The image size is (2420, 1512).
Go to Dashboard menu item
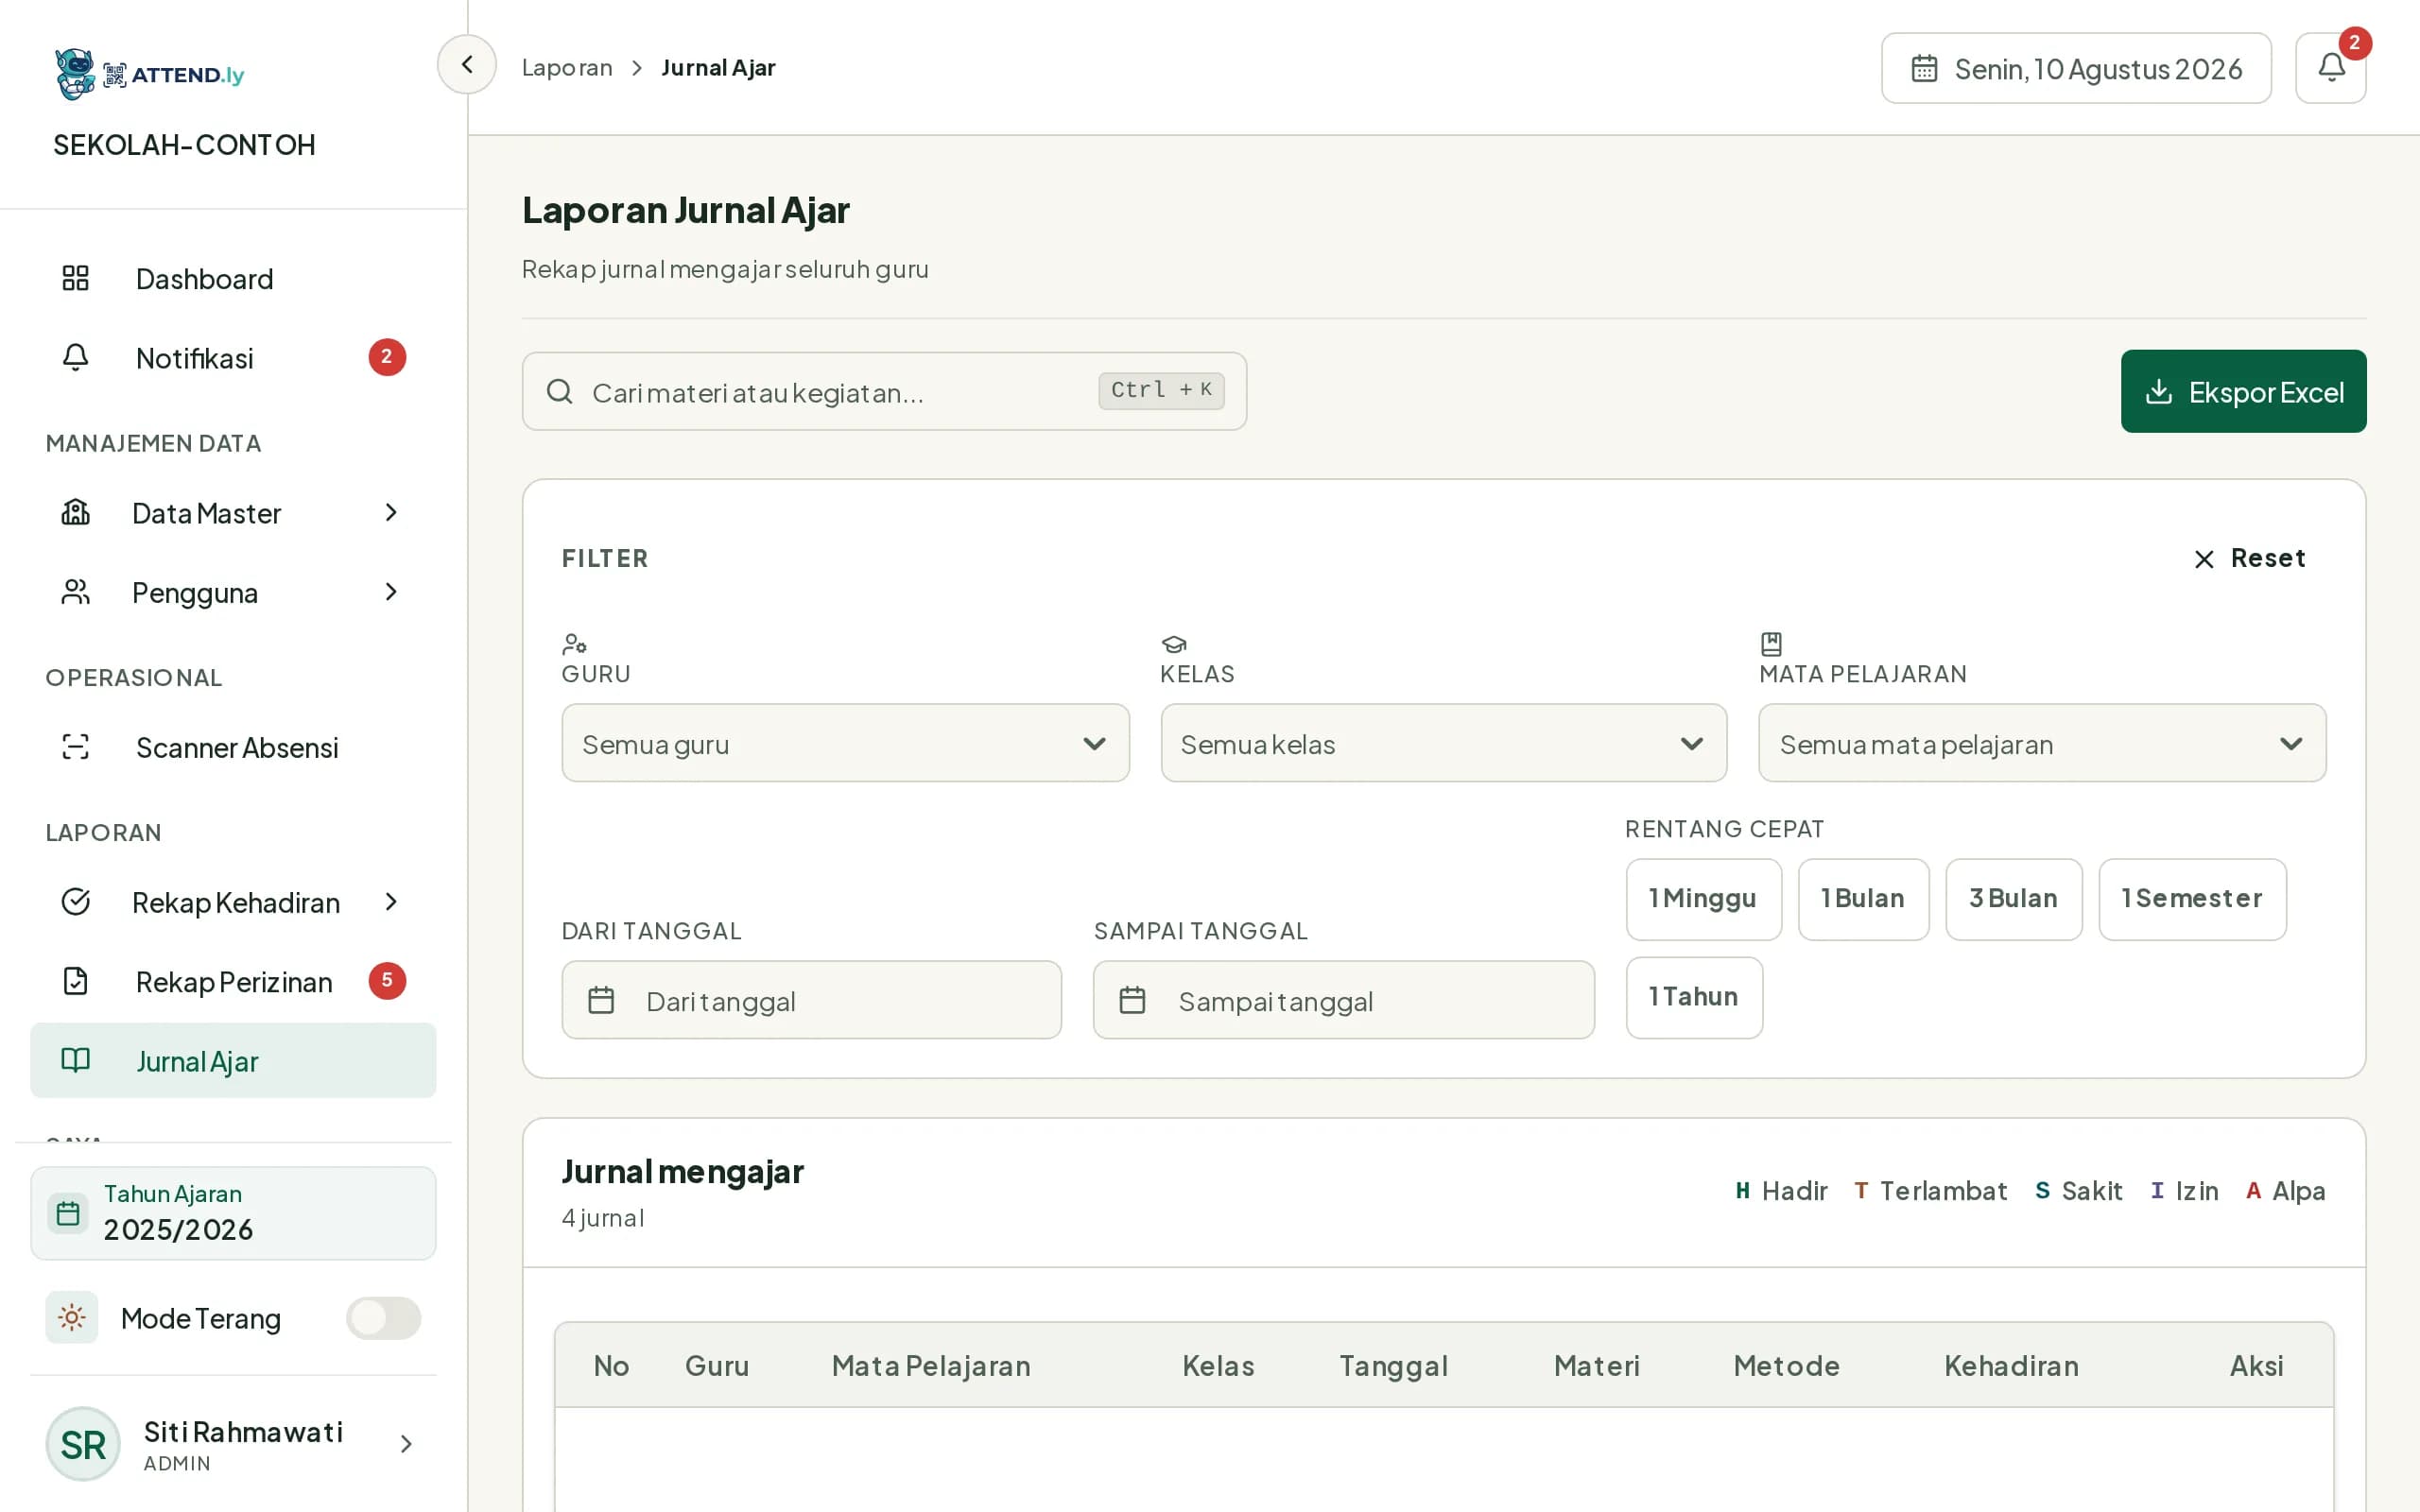click(233, 279)
